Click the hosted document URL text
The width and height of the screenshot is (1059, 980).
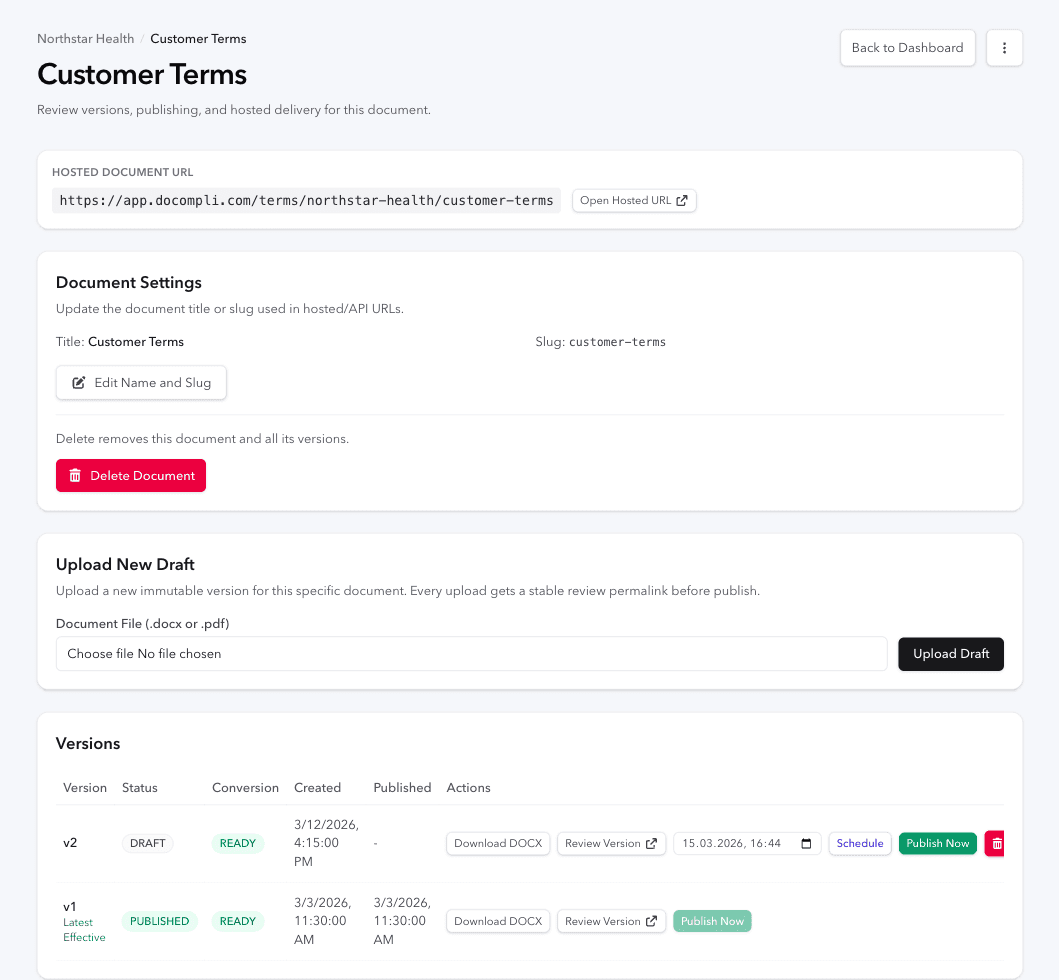(x=306, y=201)
